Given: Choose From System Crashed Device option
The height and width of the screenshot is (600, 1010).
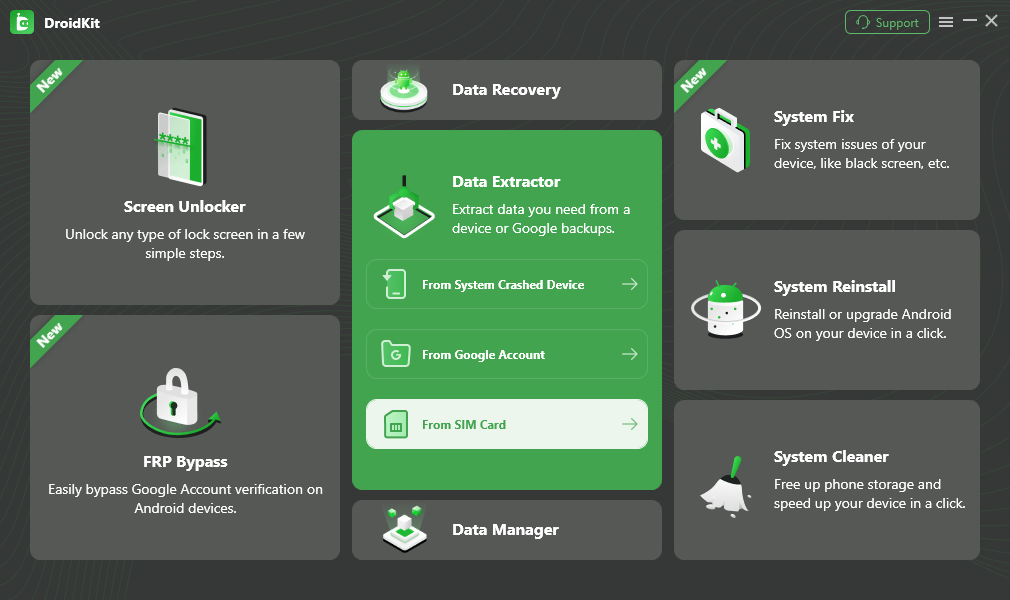Looking at the screenshot, I should 507,284.
